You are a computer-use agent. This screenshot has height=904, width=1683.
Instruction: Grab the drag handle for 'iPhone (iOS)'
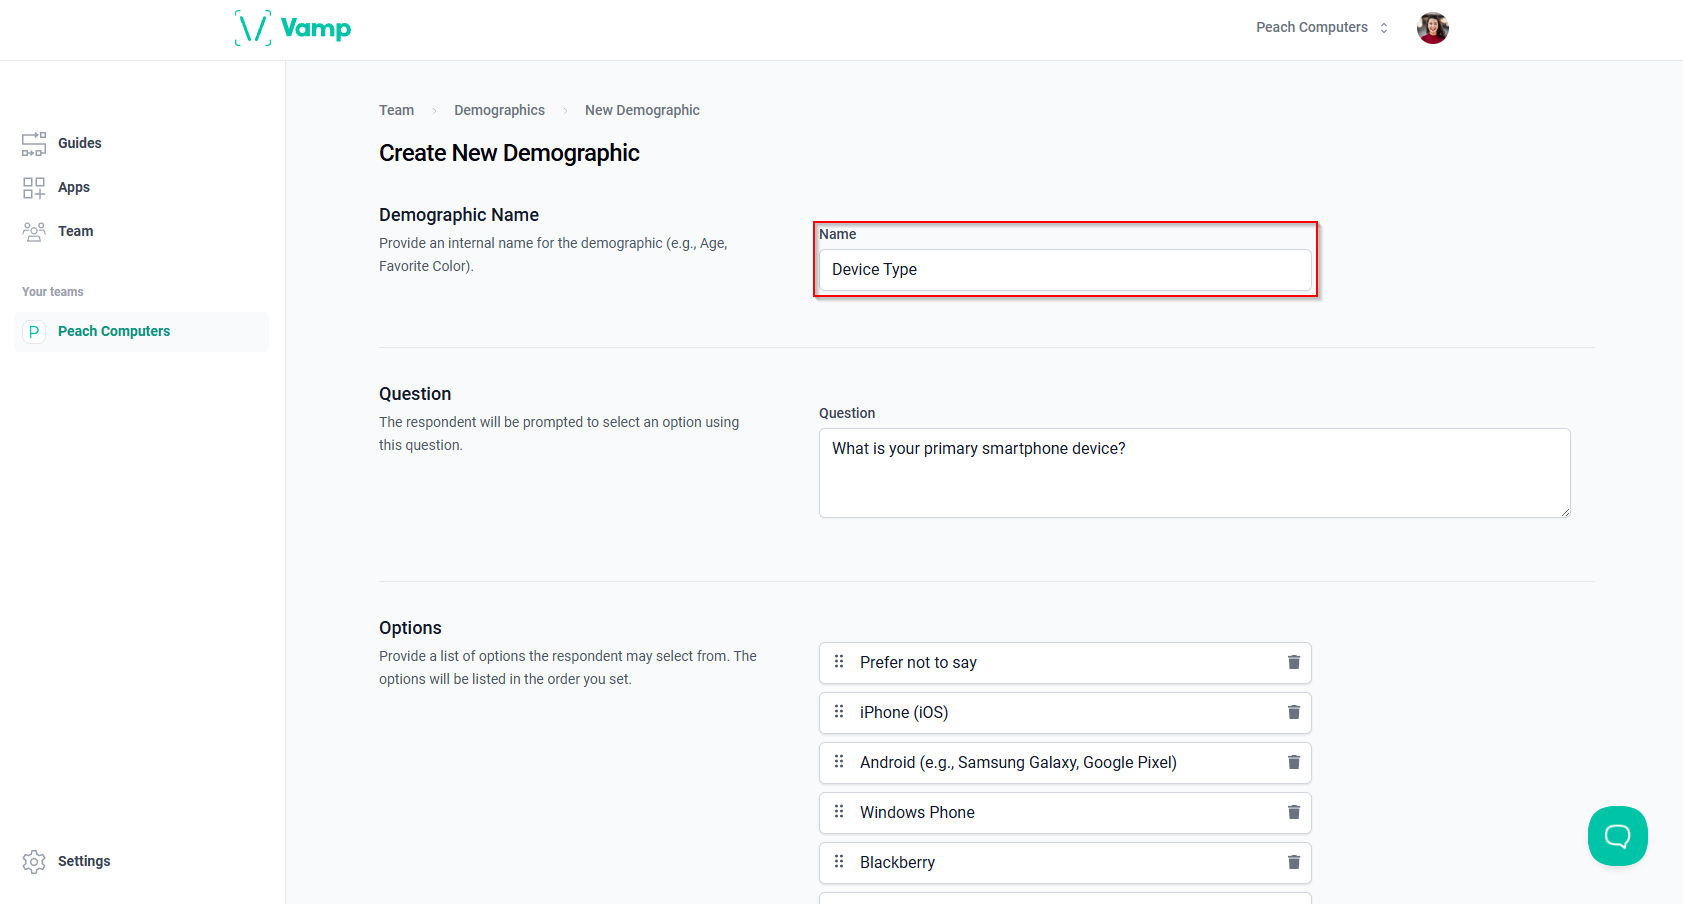839,712
